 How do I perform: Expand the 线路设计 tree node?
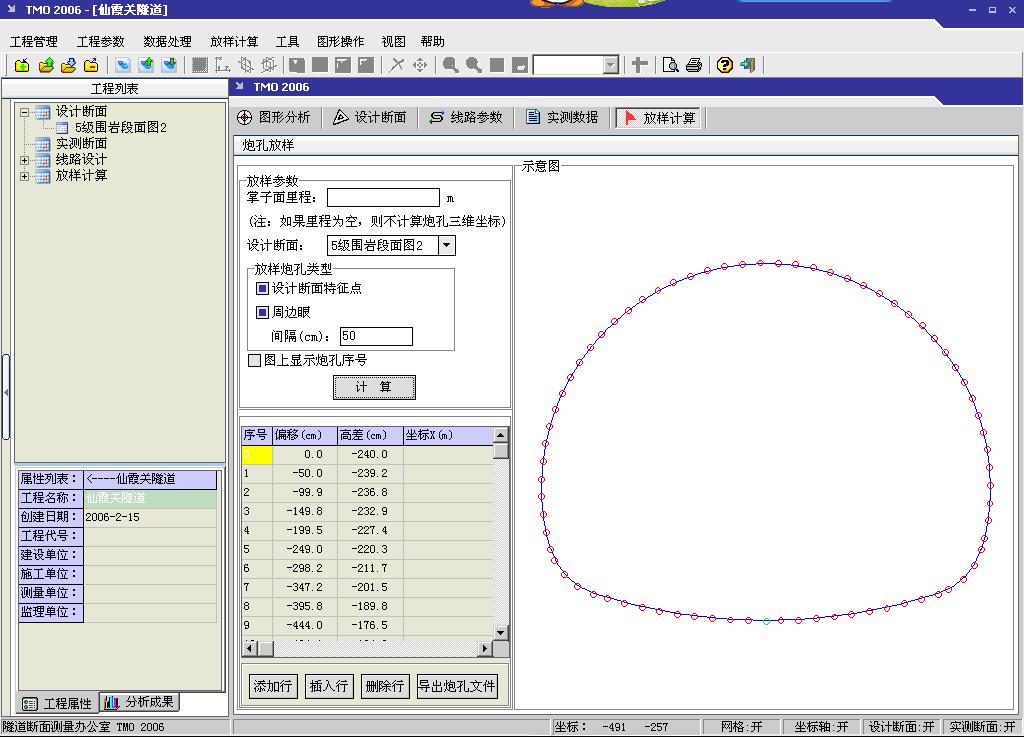25,160
